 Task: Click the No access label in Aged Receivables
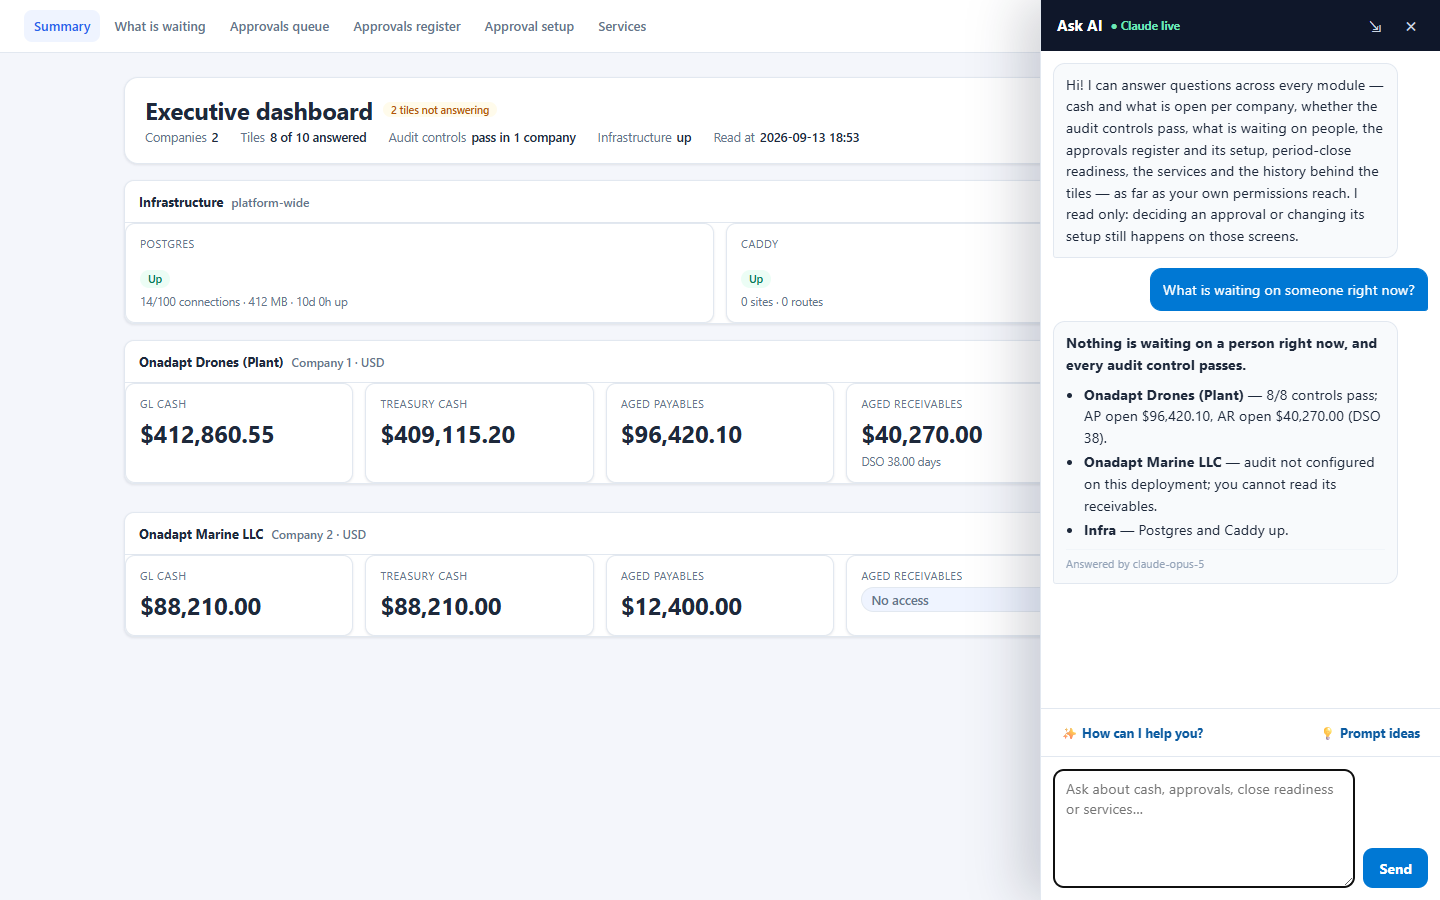point(900,601)
